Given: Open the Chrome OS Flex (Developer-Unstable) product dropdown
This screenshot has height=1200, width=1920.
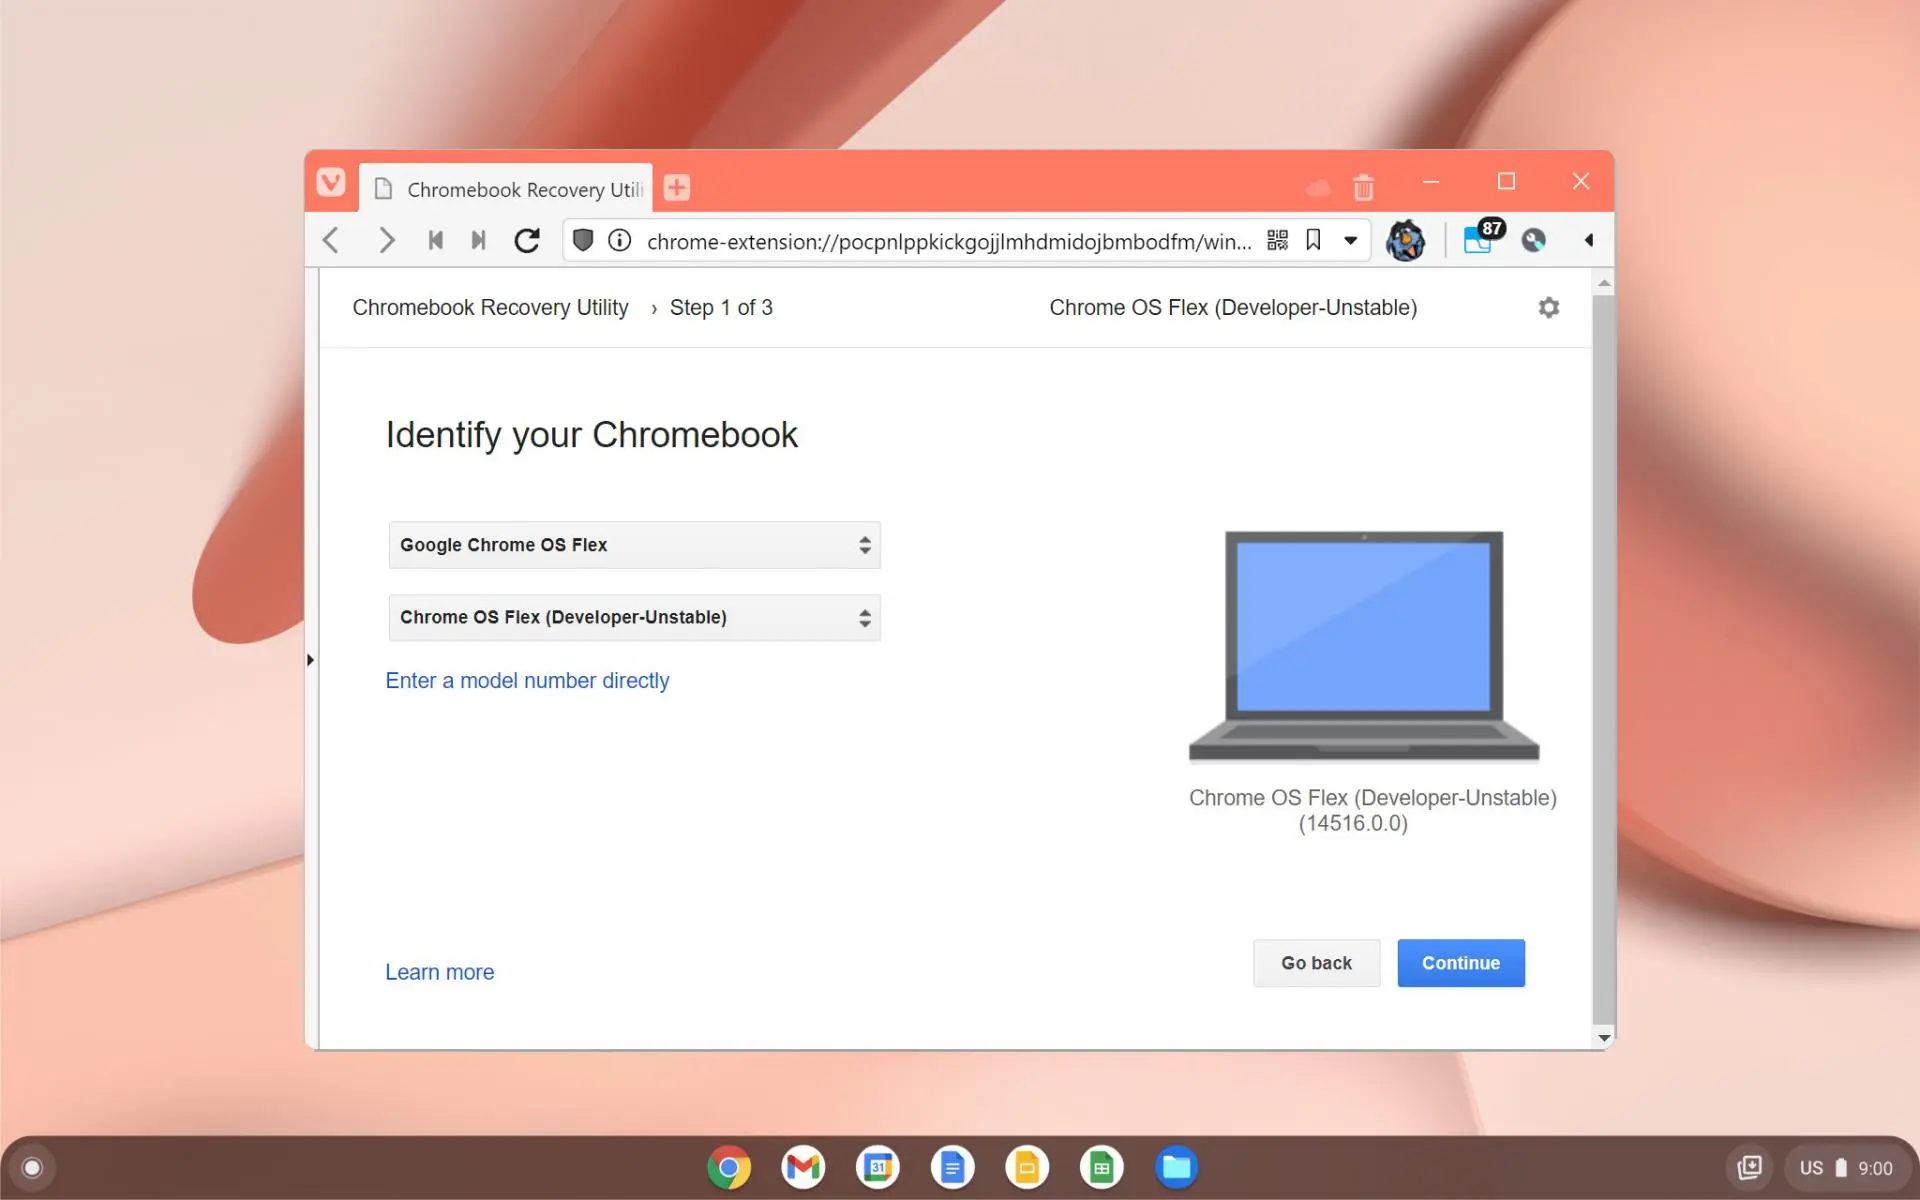Looking at the screenshot, I should (634, 617).
